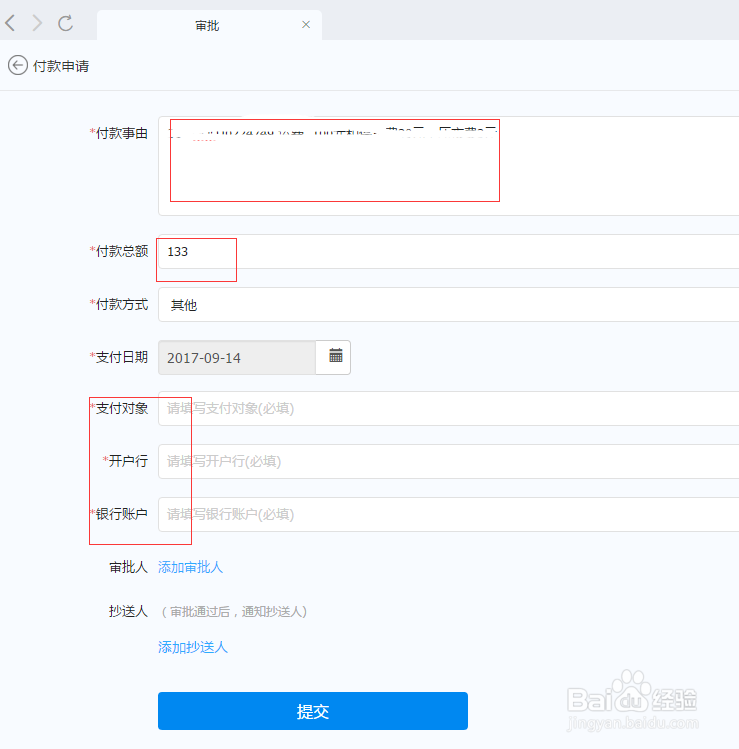Click the 审批人 label
This screenshot has height=749, width=739.
point(129,567)
